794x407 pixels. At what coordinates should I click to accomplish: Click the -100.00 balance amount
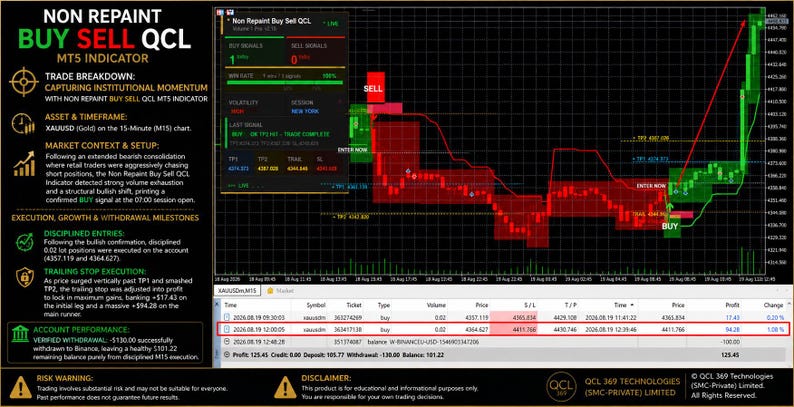731,342
